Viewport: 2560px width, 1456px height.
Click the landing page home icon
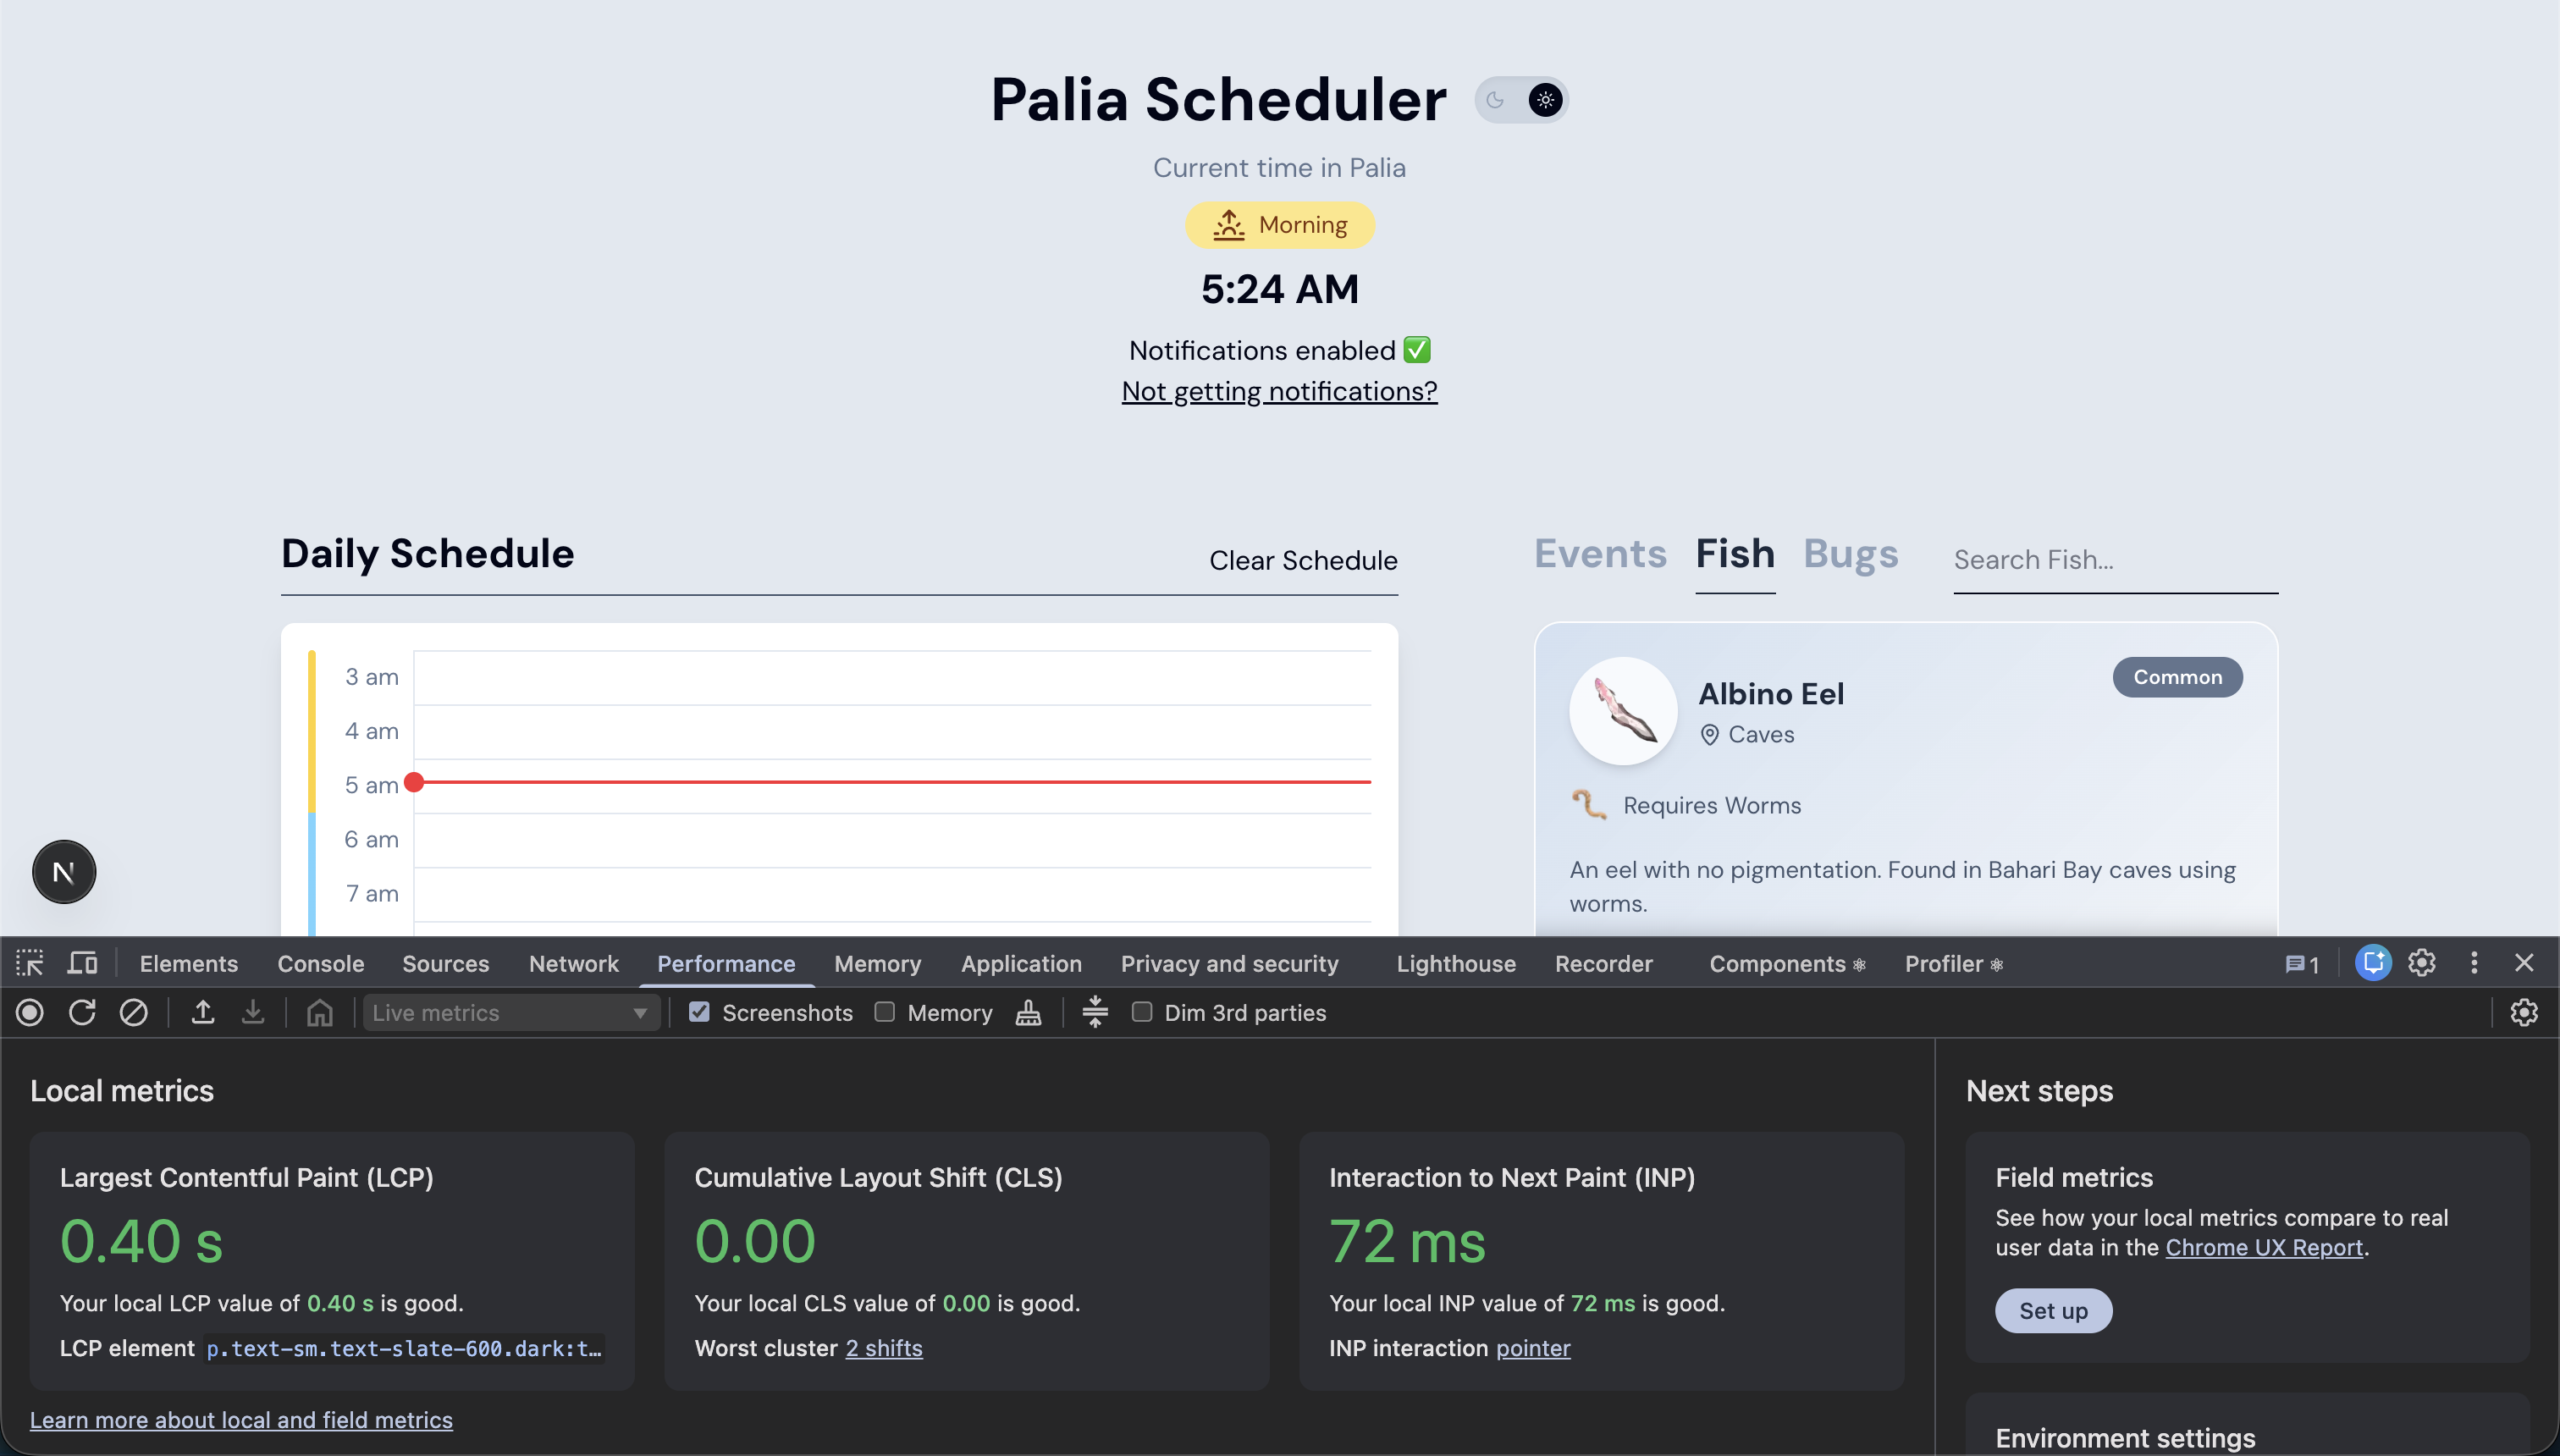tap(319, 1013)
